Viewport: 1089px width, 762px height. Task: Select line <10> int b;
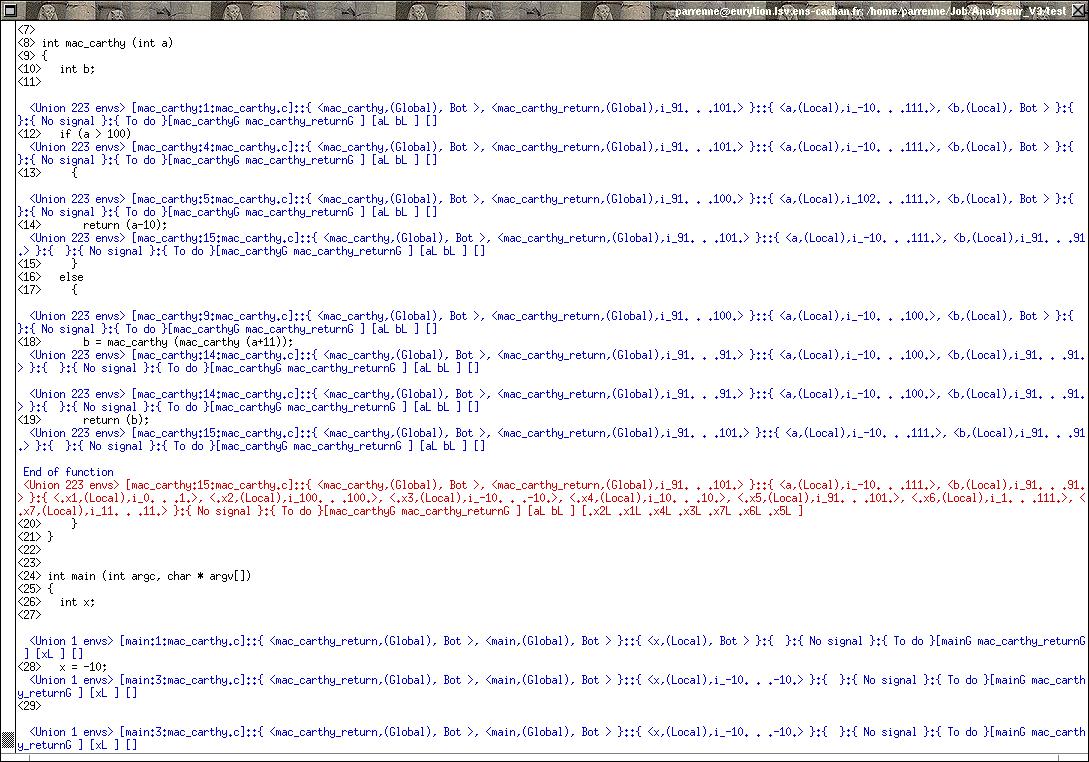(x=56, y=69)
